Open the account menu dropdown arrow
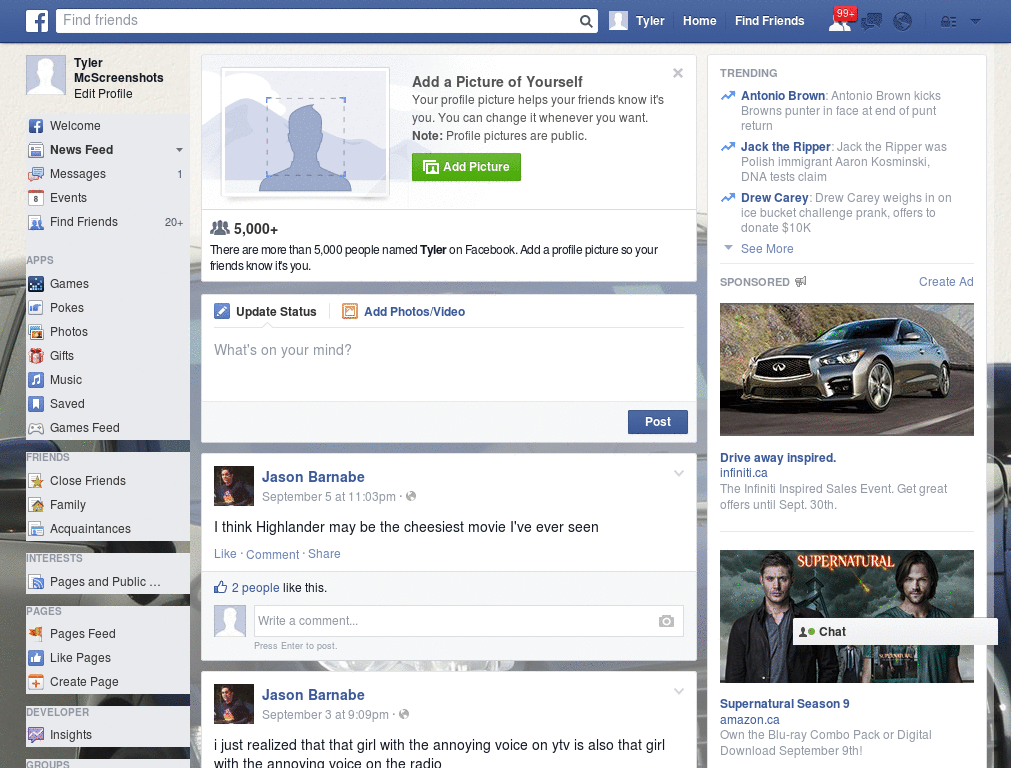Viewport: 1024px width, 768px height. [975, 22]
